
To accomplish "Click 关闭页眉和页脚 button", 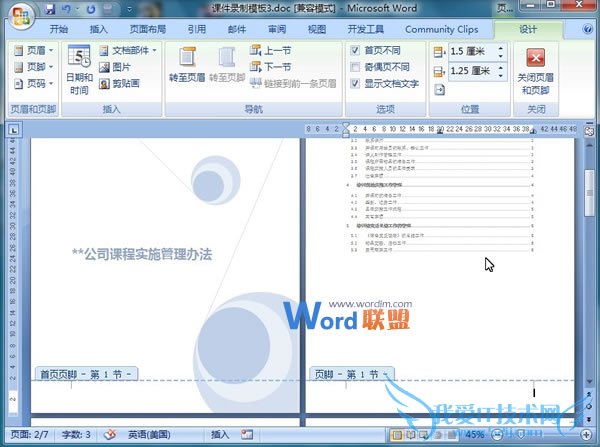I will (x=535, y=71).
